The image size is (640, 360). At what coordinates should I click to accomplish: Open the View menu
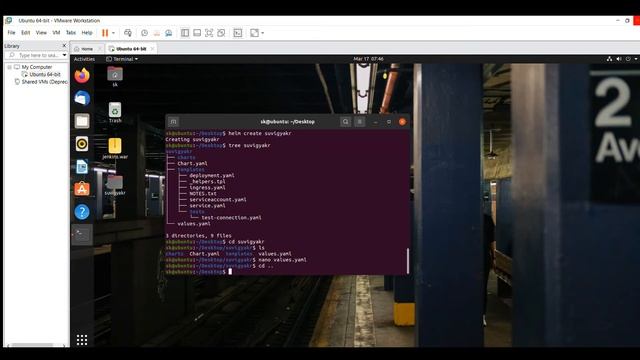coord(41,33)
